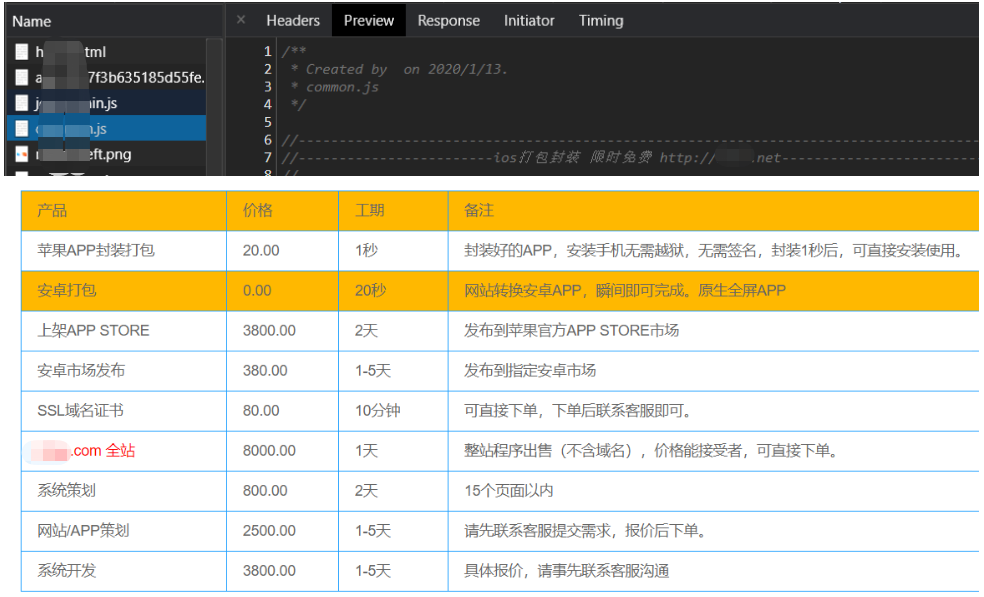Click the ios打包封装 限时免费 comment line
Screen dimensions: 984x597
[629, 157]
